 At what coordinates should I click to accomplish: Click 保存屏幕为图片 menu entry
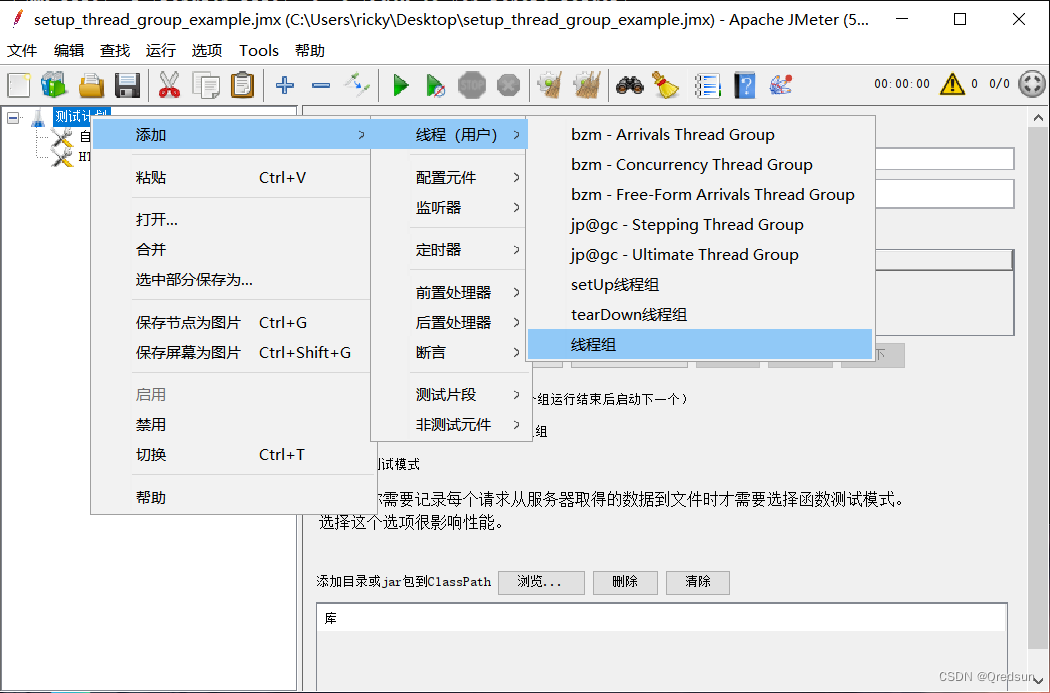point(231,352)
